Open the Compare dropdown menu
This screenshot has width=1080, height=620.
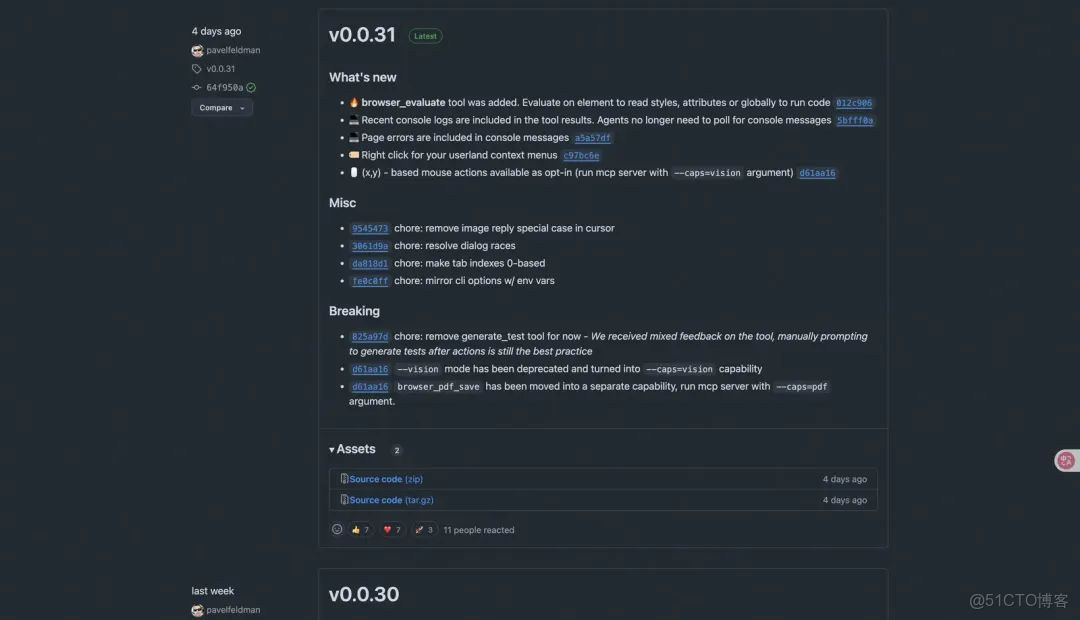[x=221, y=107]
